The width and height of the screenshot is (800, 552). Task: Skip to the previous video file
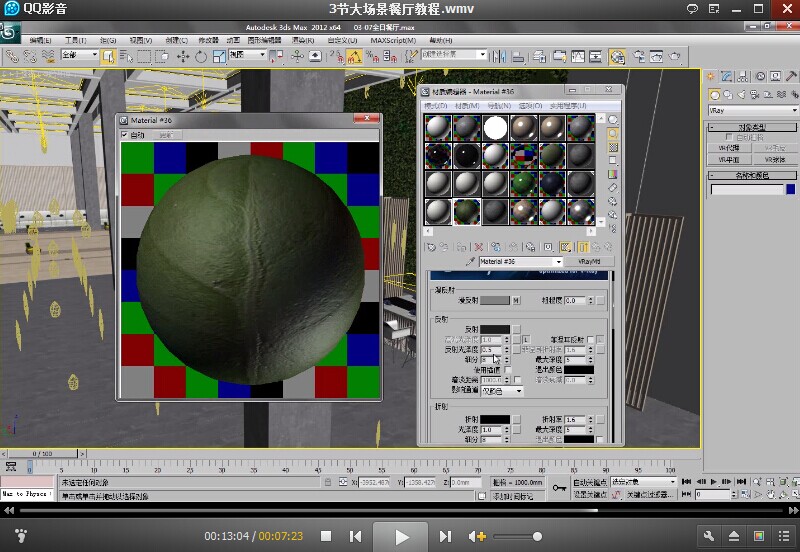click(356, 536)
